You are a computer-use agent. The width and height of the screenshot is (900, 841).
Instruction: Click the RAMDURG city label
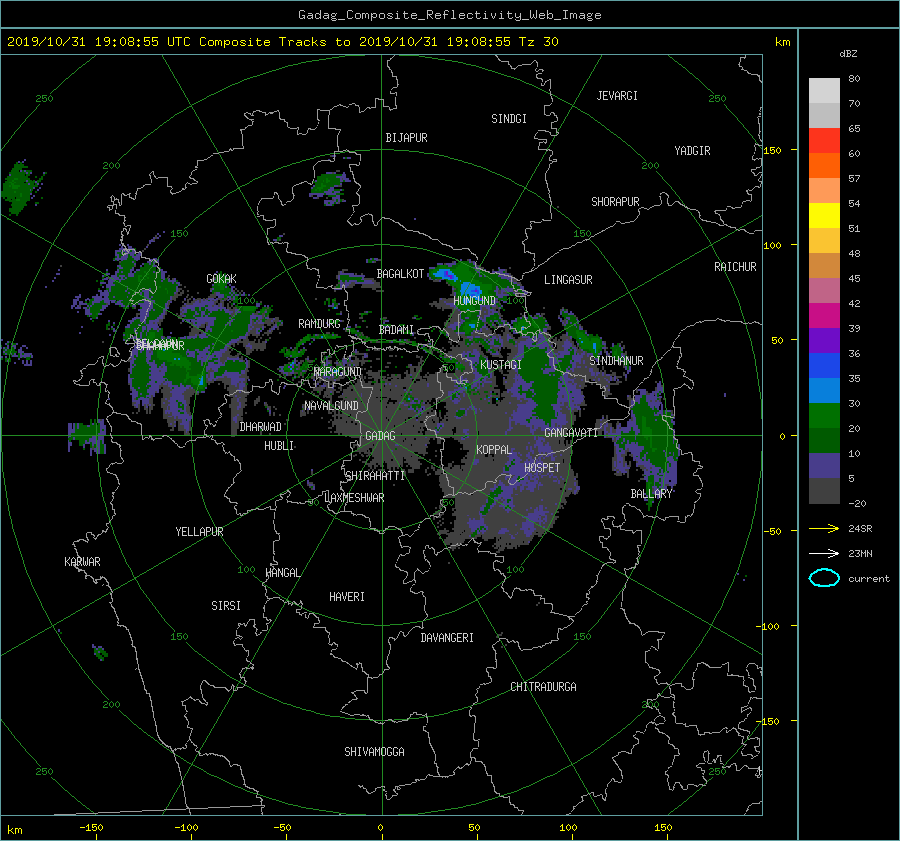(x=319, y=324)
